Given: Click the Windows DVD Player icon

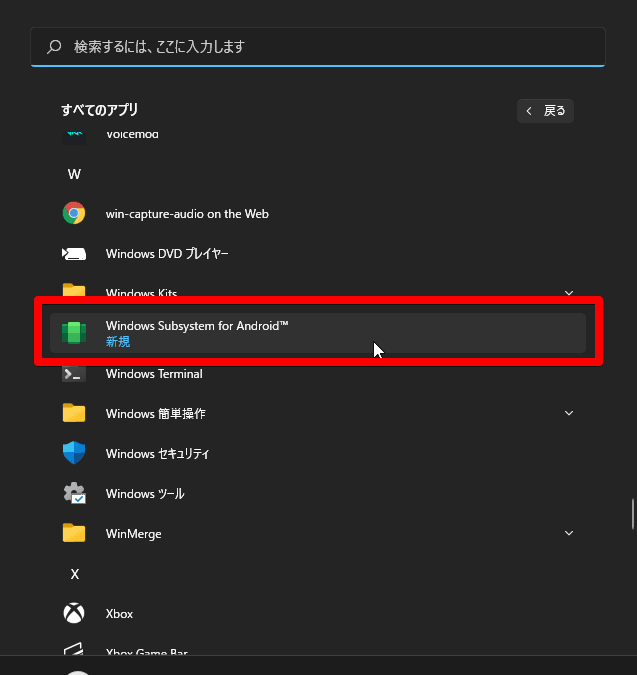Looking at the screenshot, I should tap(74, 254).
